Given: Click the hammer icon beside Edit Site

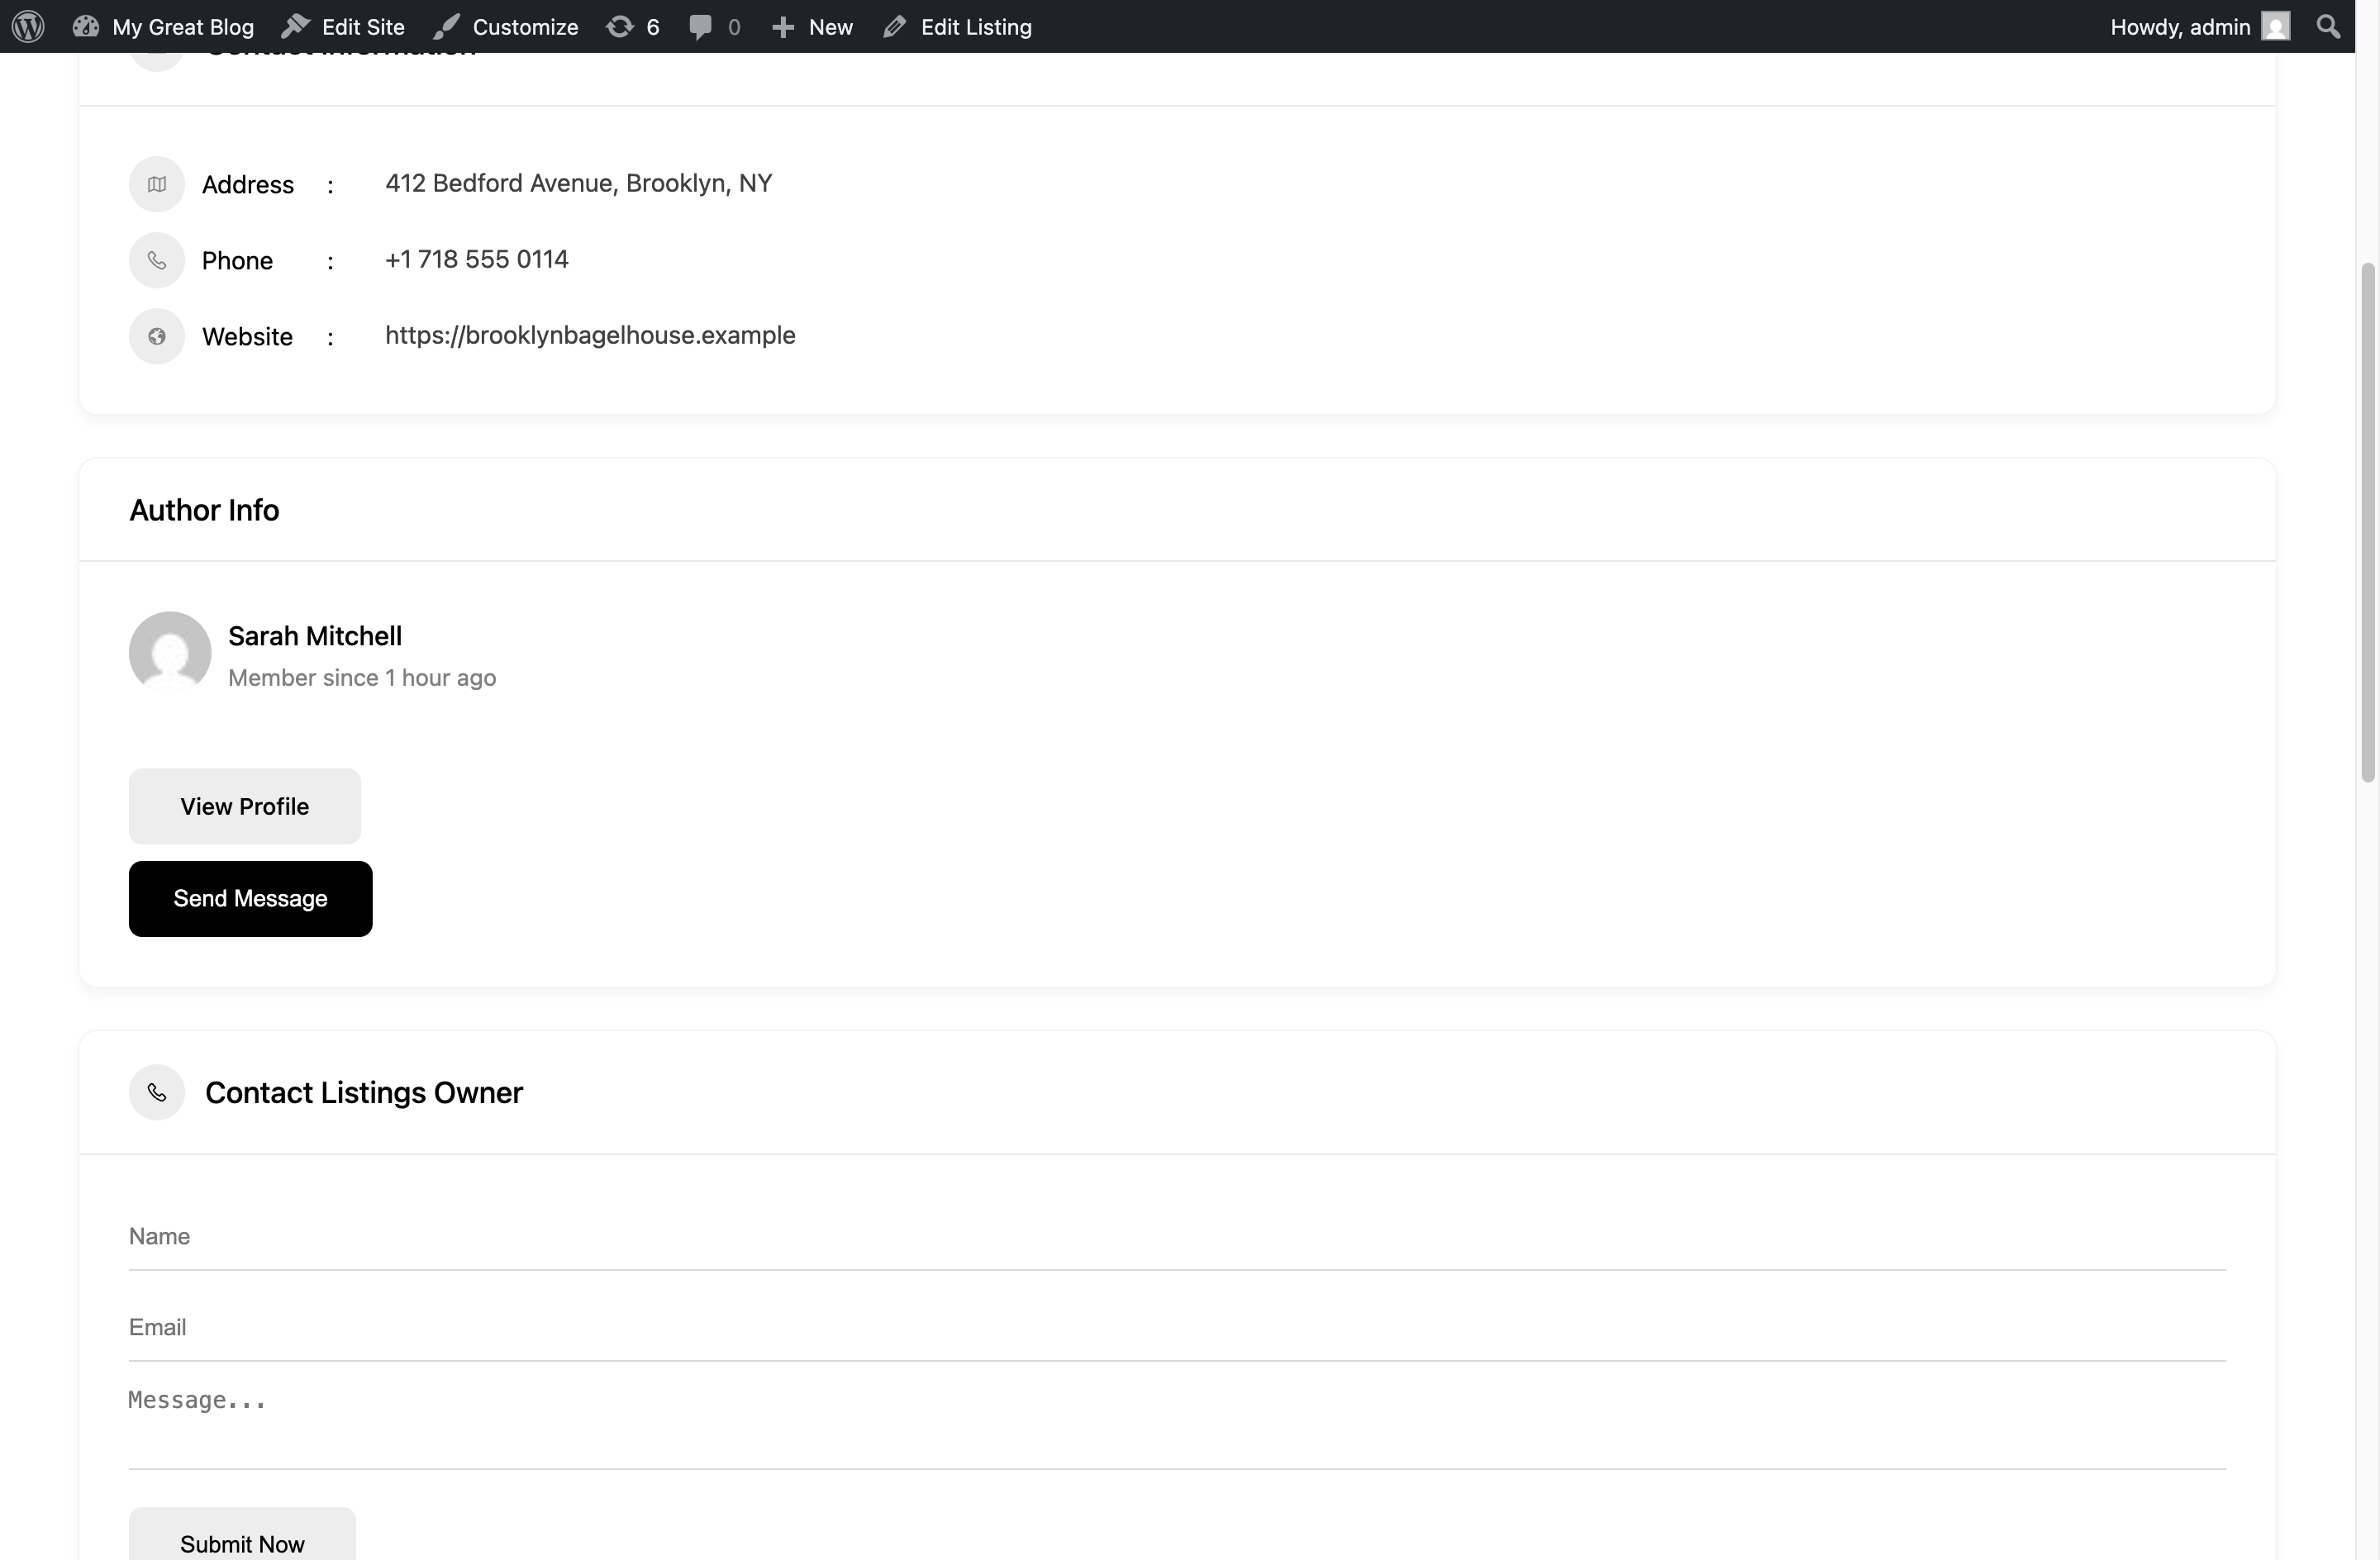Looking at the screenshot, I should [x=296, y=26].
